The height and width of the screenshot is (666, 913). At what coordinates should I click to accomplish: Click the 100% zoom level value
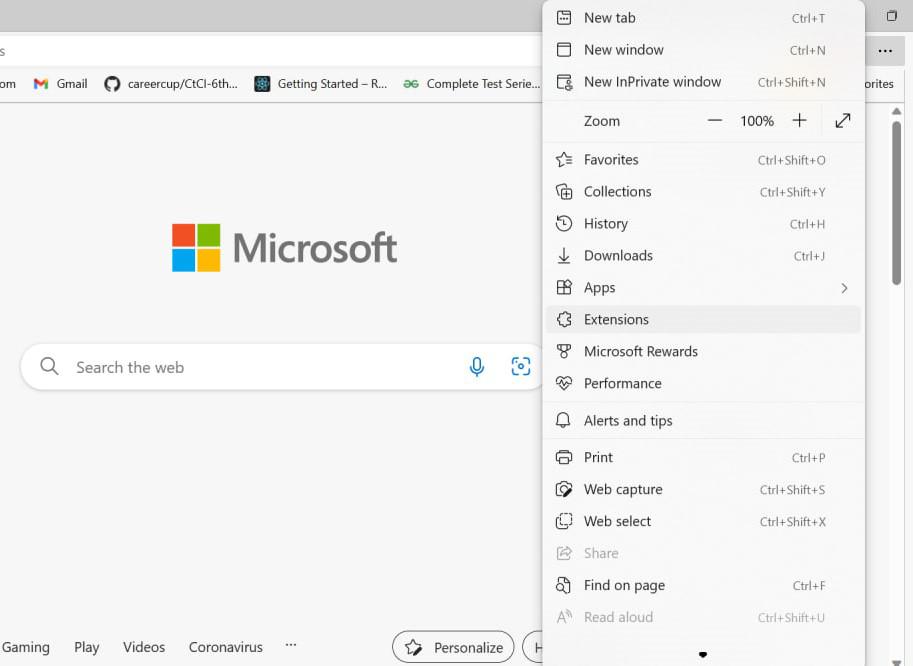[757, 121]
